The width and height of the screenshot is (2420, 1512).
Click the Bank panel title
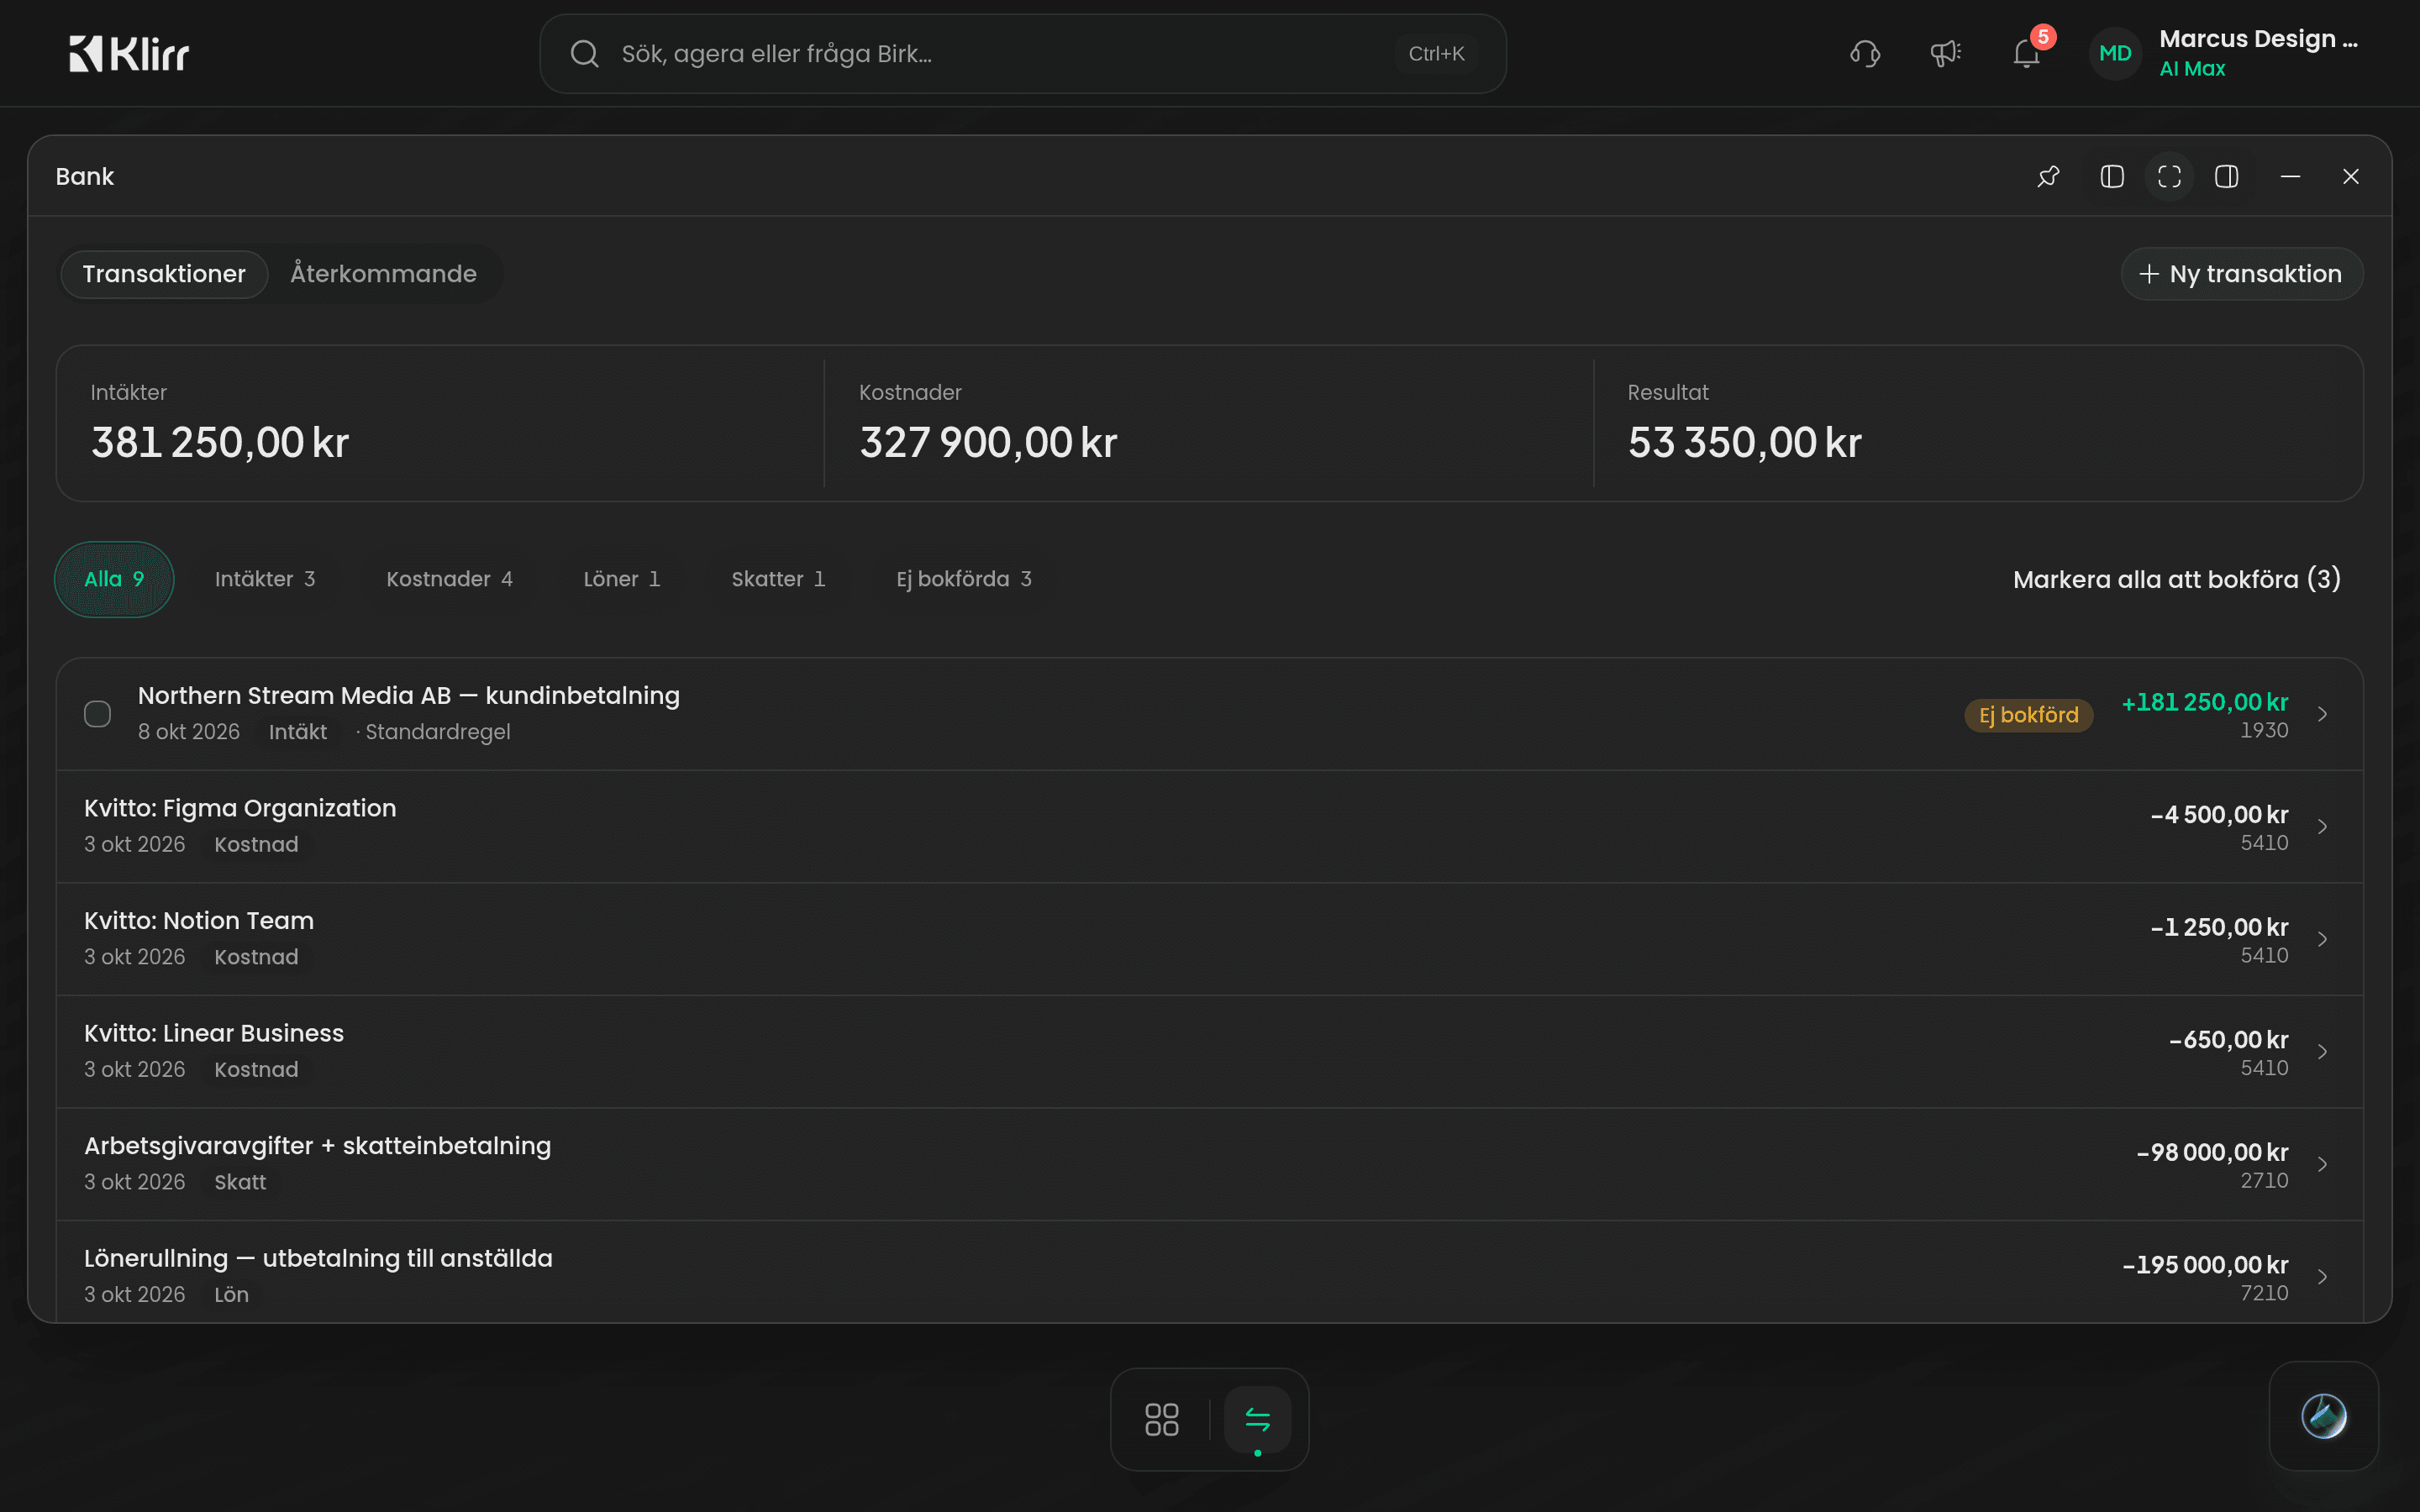coord(85,177)
